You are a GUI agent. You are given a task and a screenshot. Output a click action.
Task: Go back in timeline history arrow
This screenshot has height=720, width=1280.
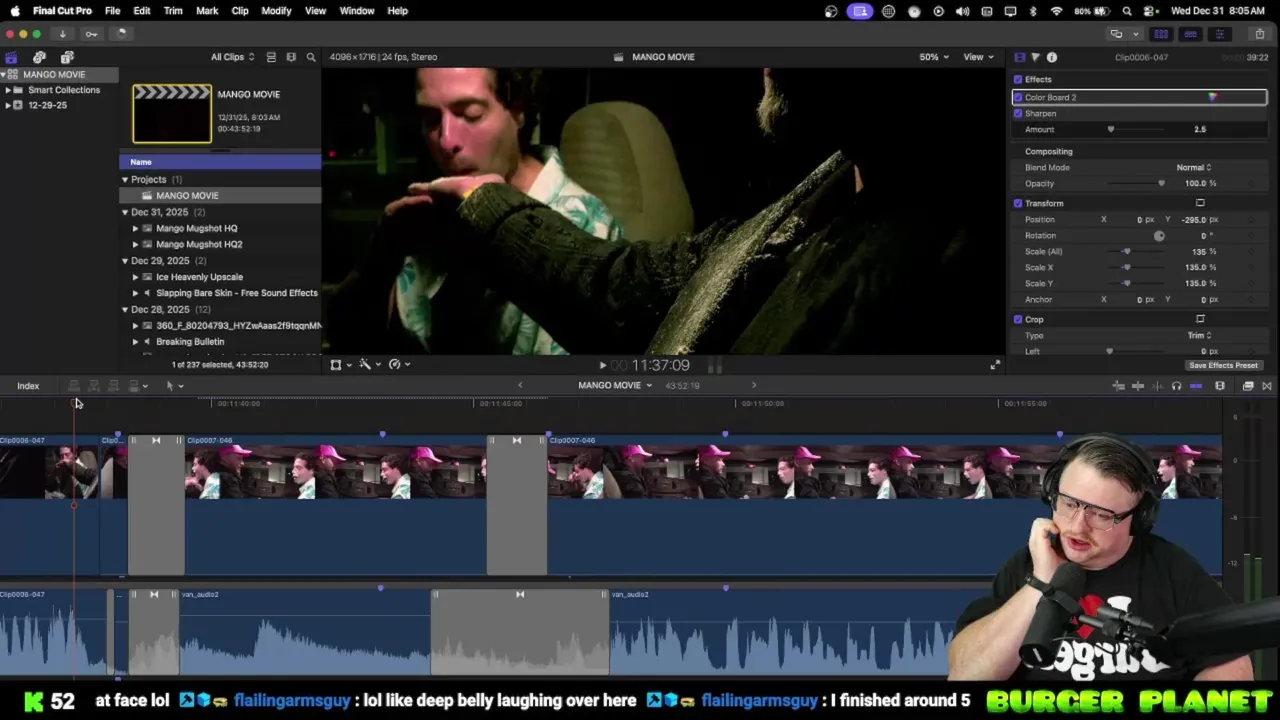[520, 385]
